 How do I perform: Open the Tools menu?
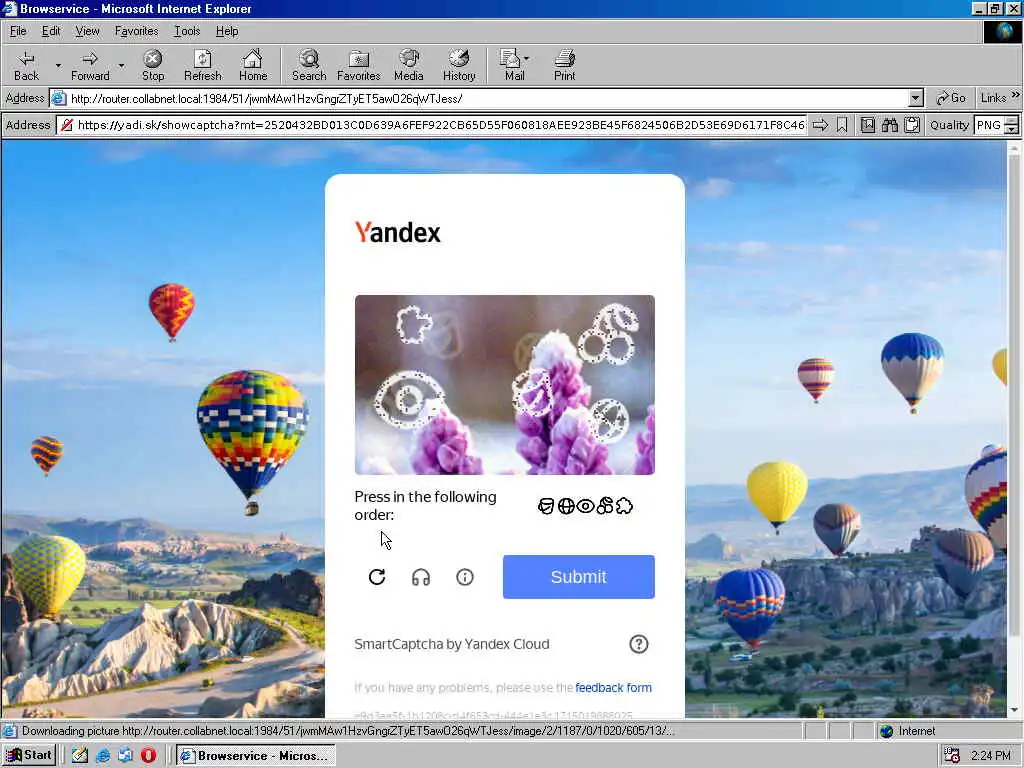187,31
